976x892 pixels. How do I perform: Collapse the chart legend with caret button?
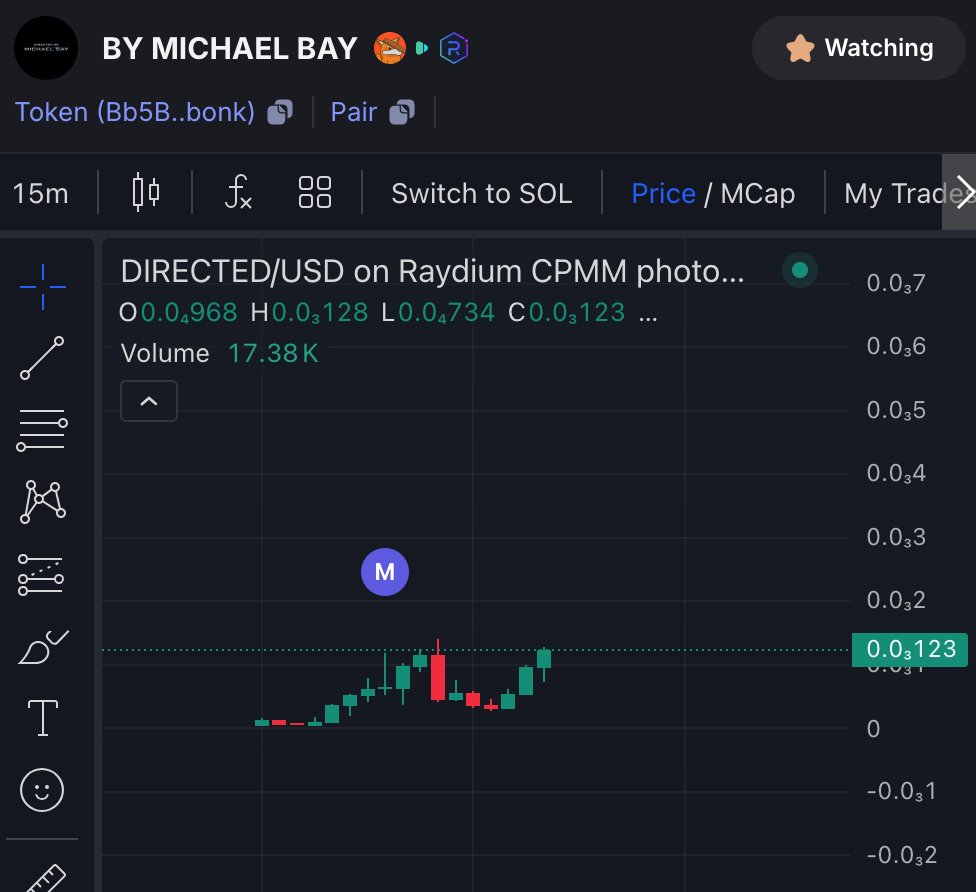(x=149, y=401)
